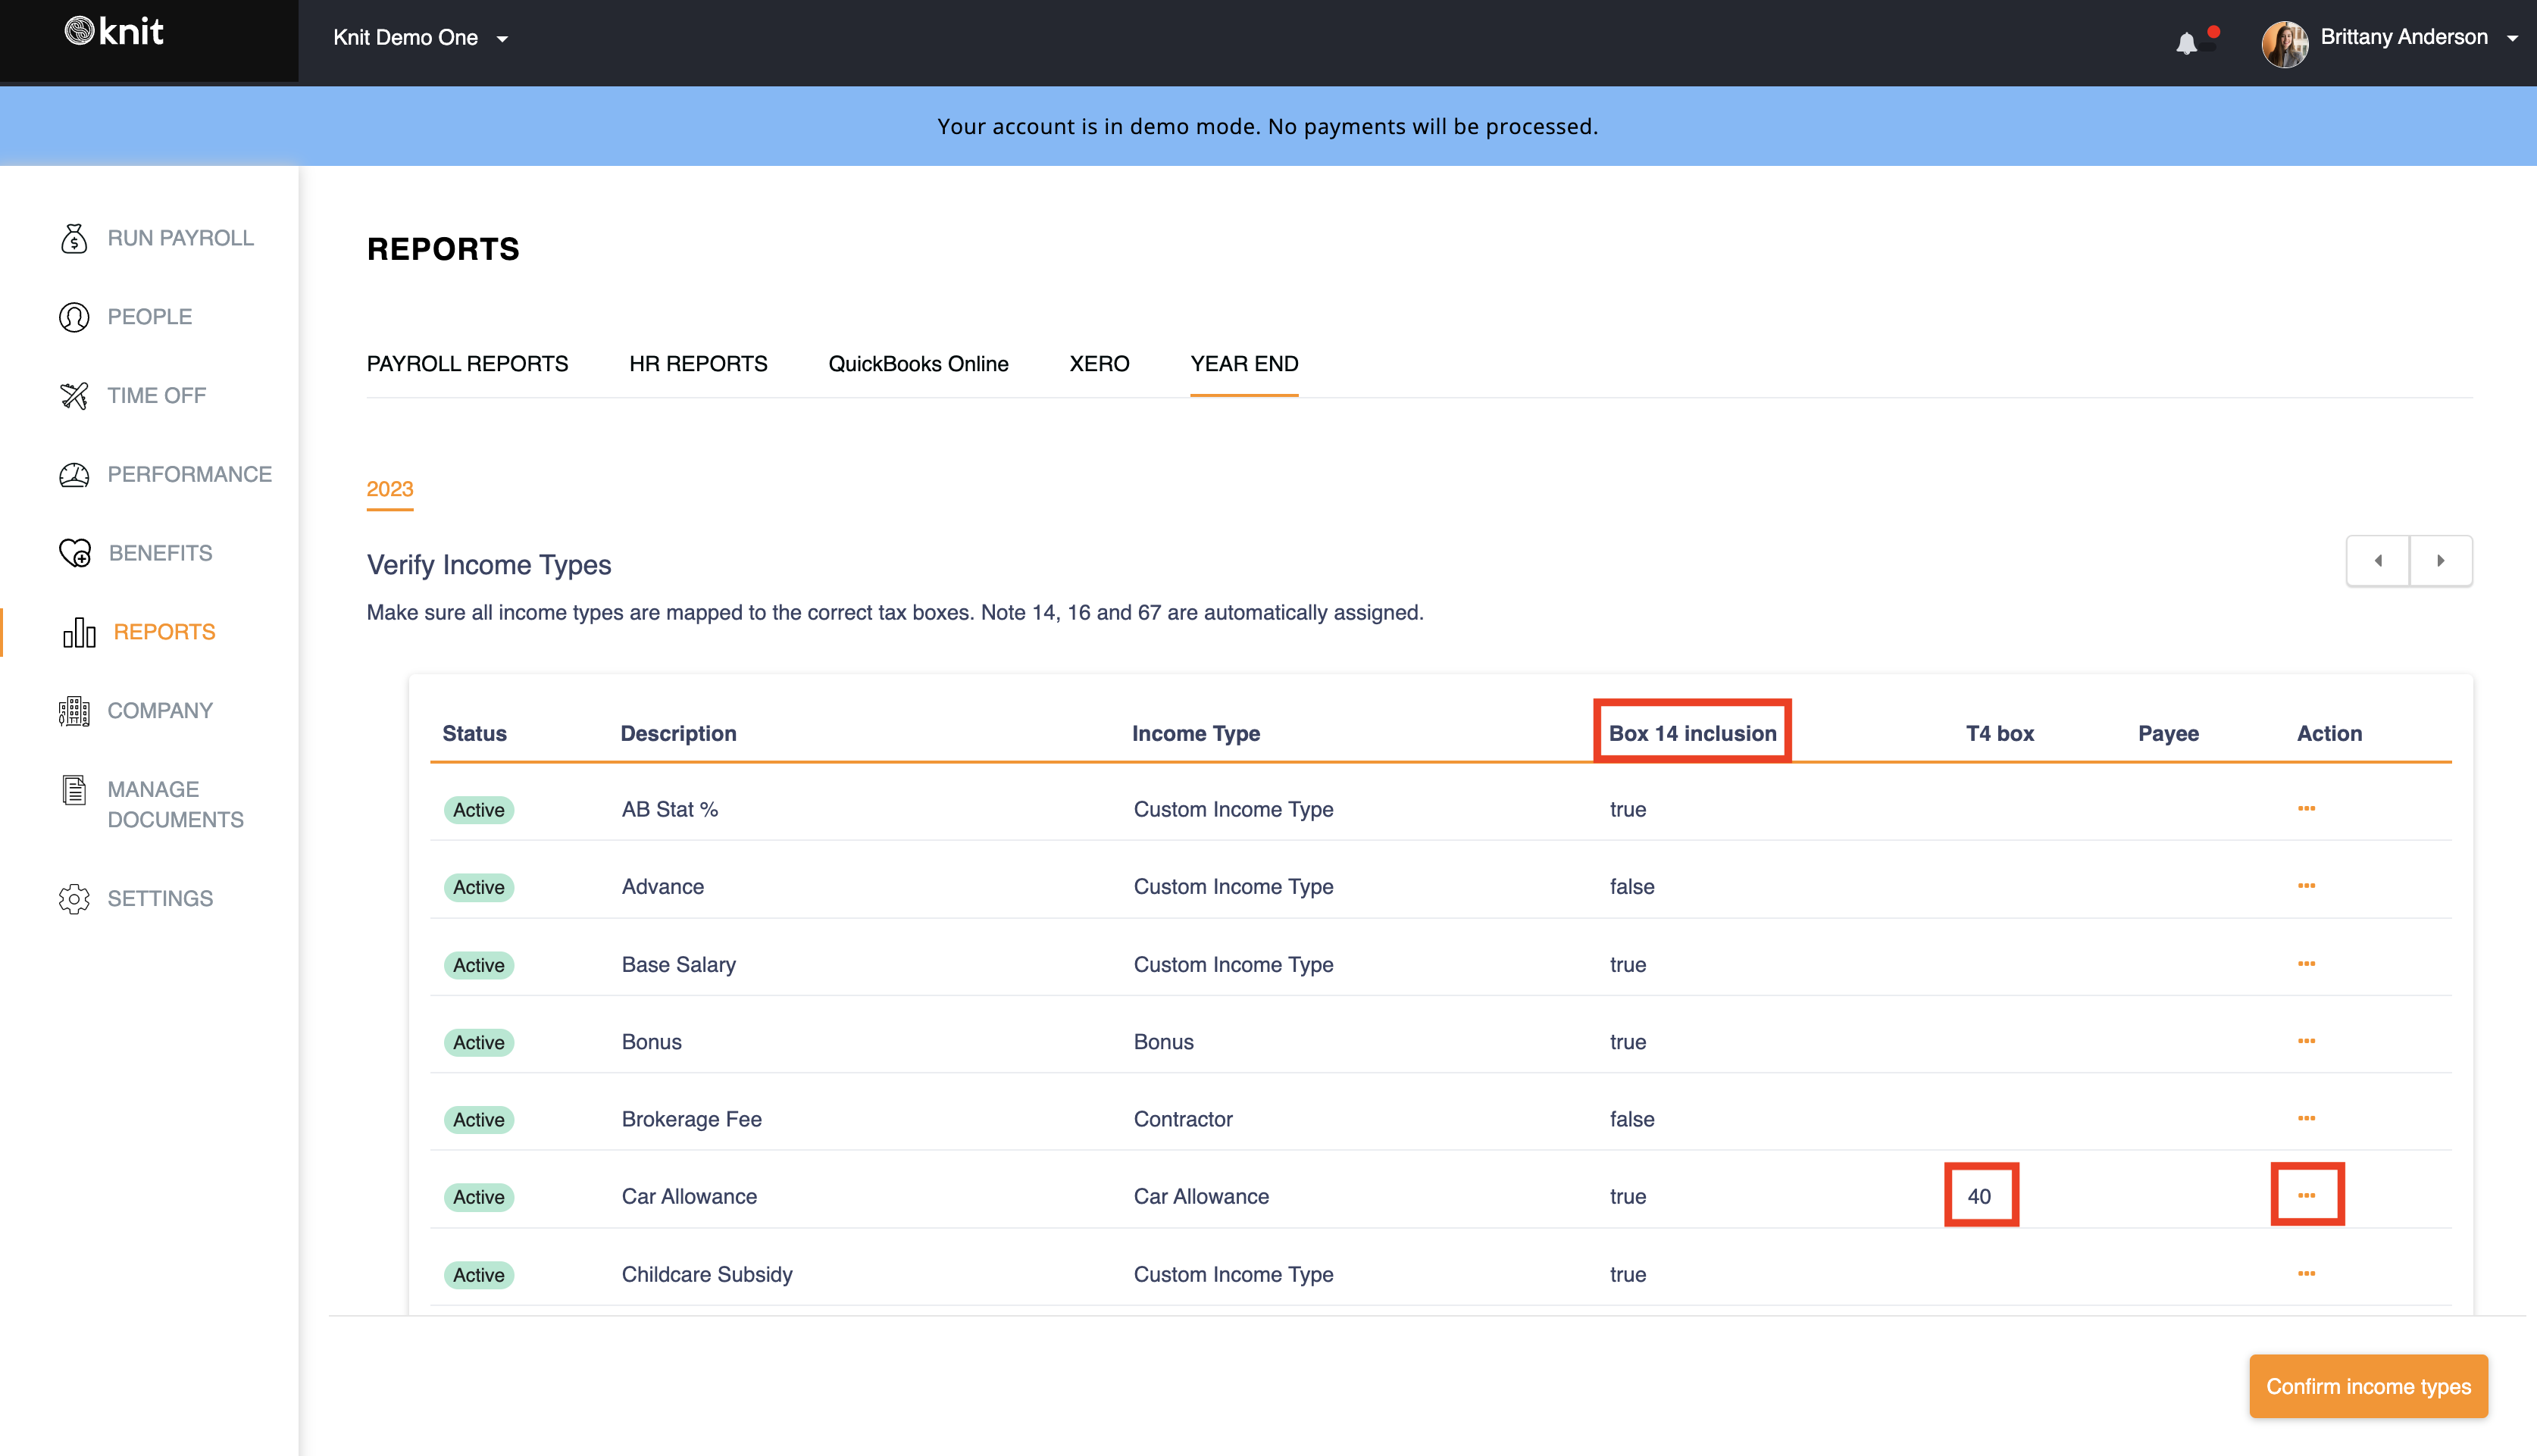Click the Active badge for Advance
Viewport: 2537px width, 1456px height.
479,887
